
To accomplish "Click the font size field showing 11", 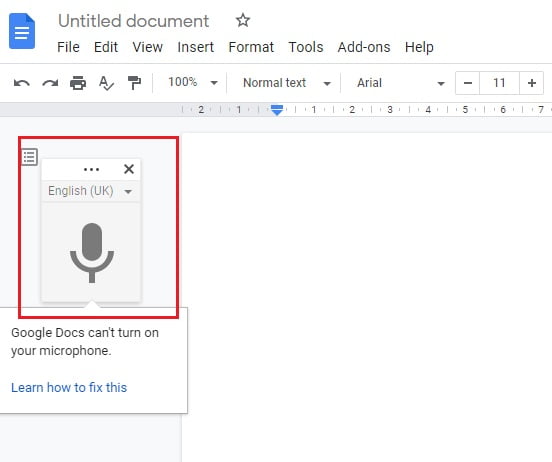I will tap(499, 83).
